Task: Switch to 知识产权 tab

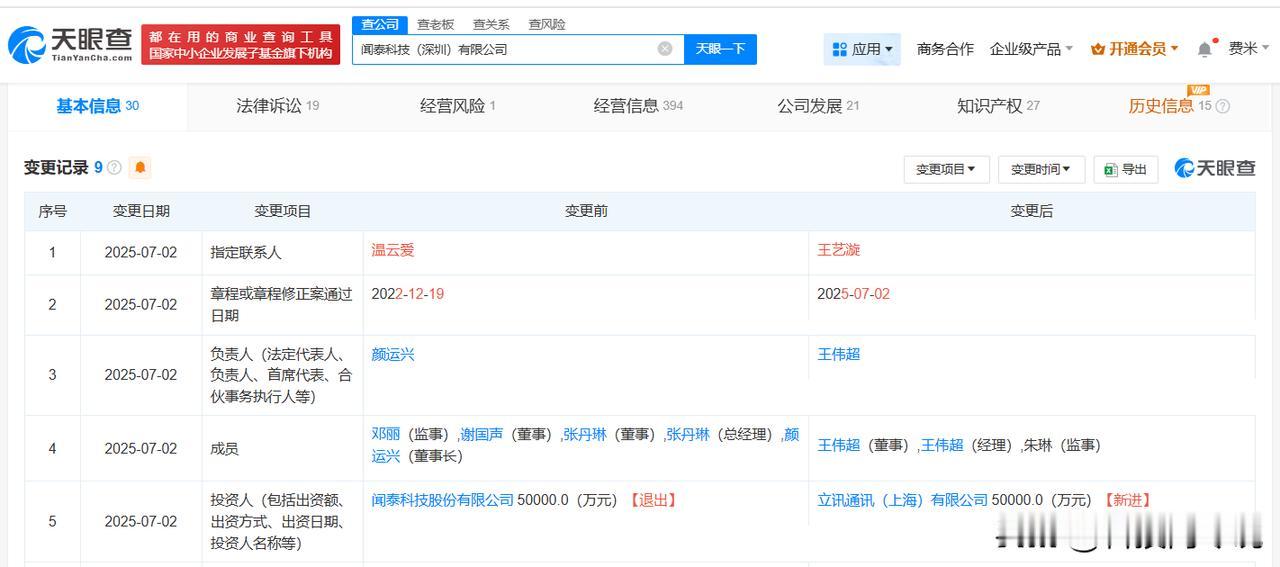Action: 998,106
